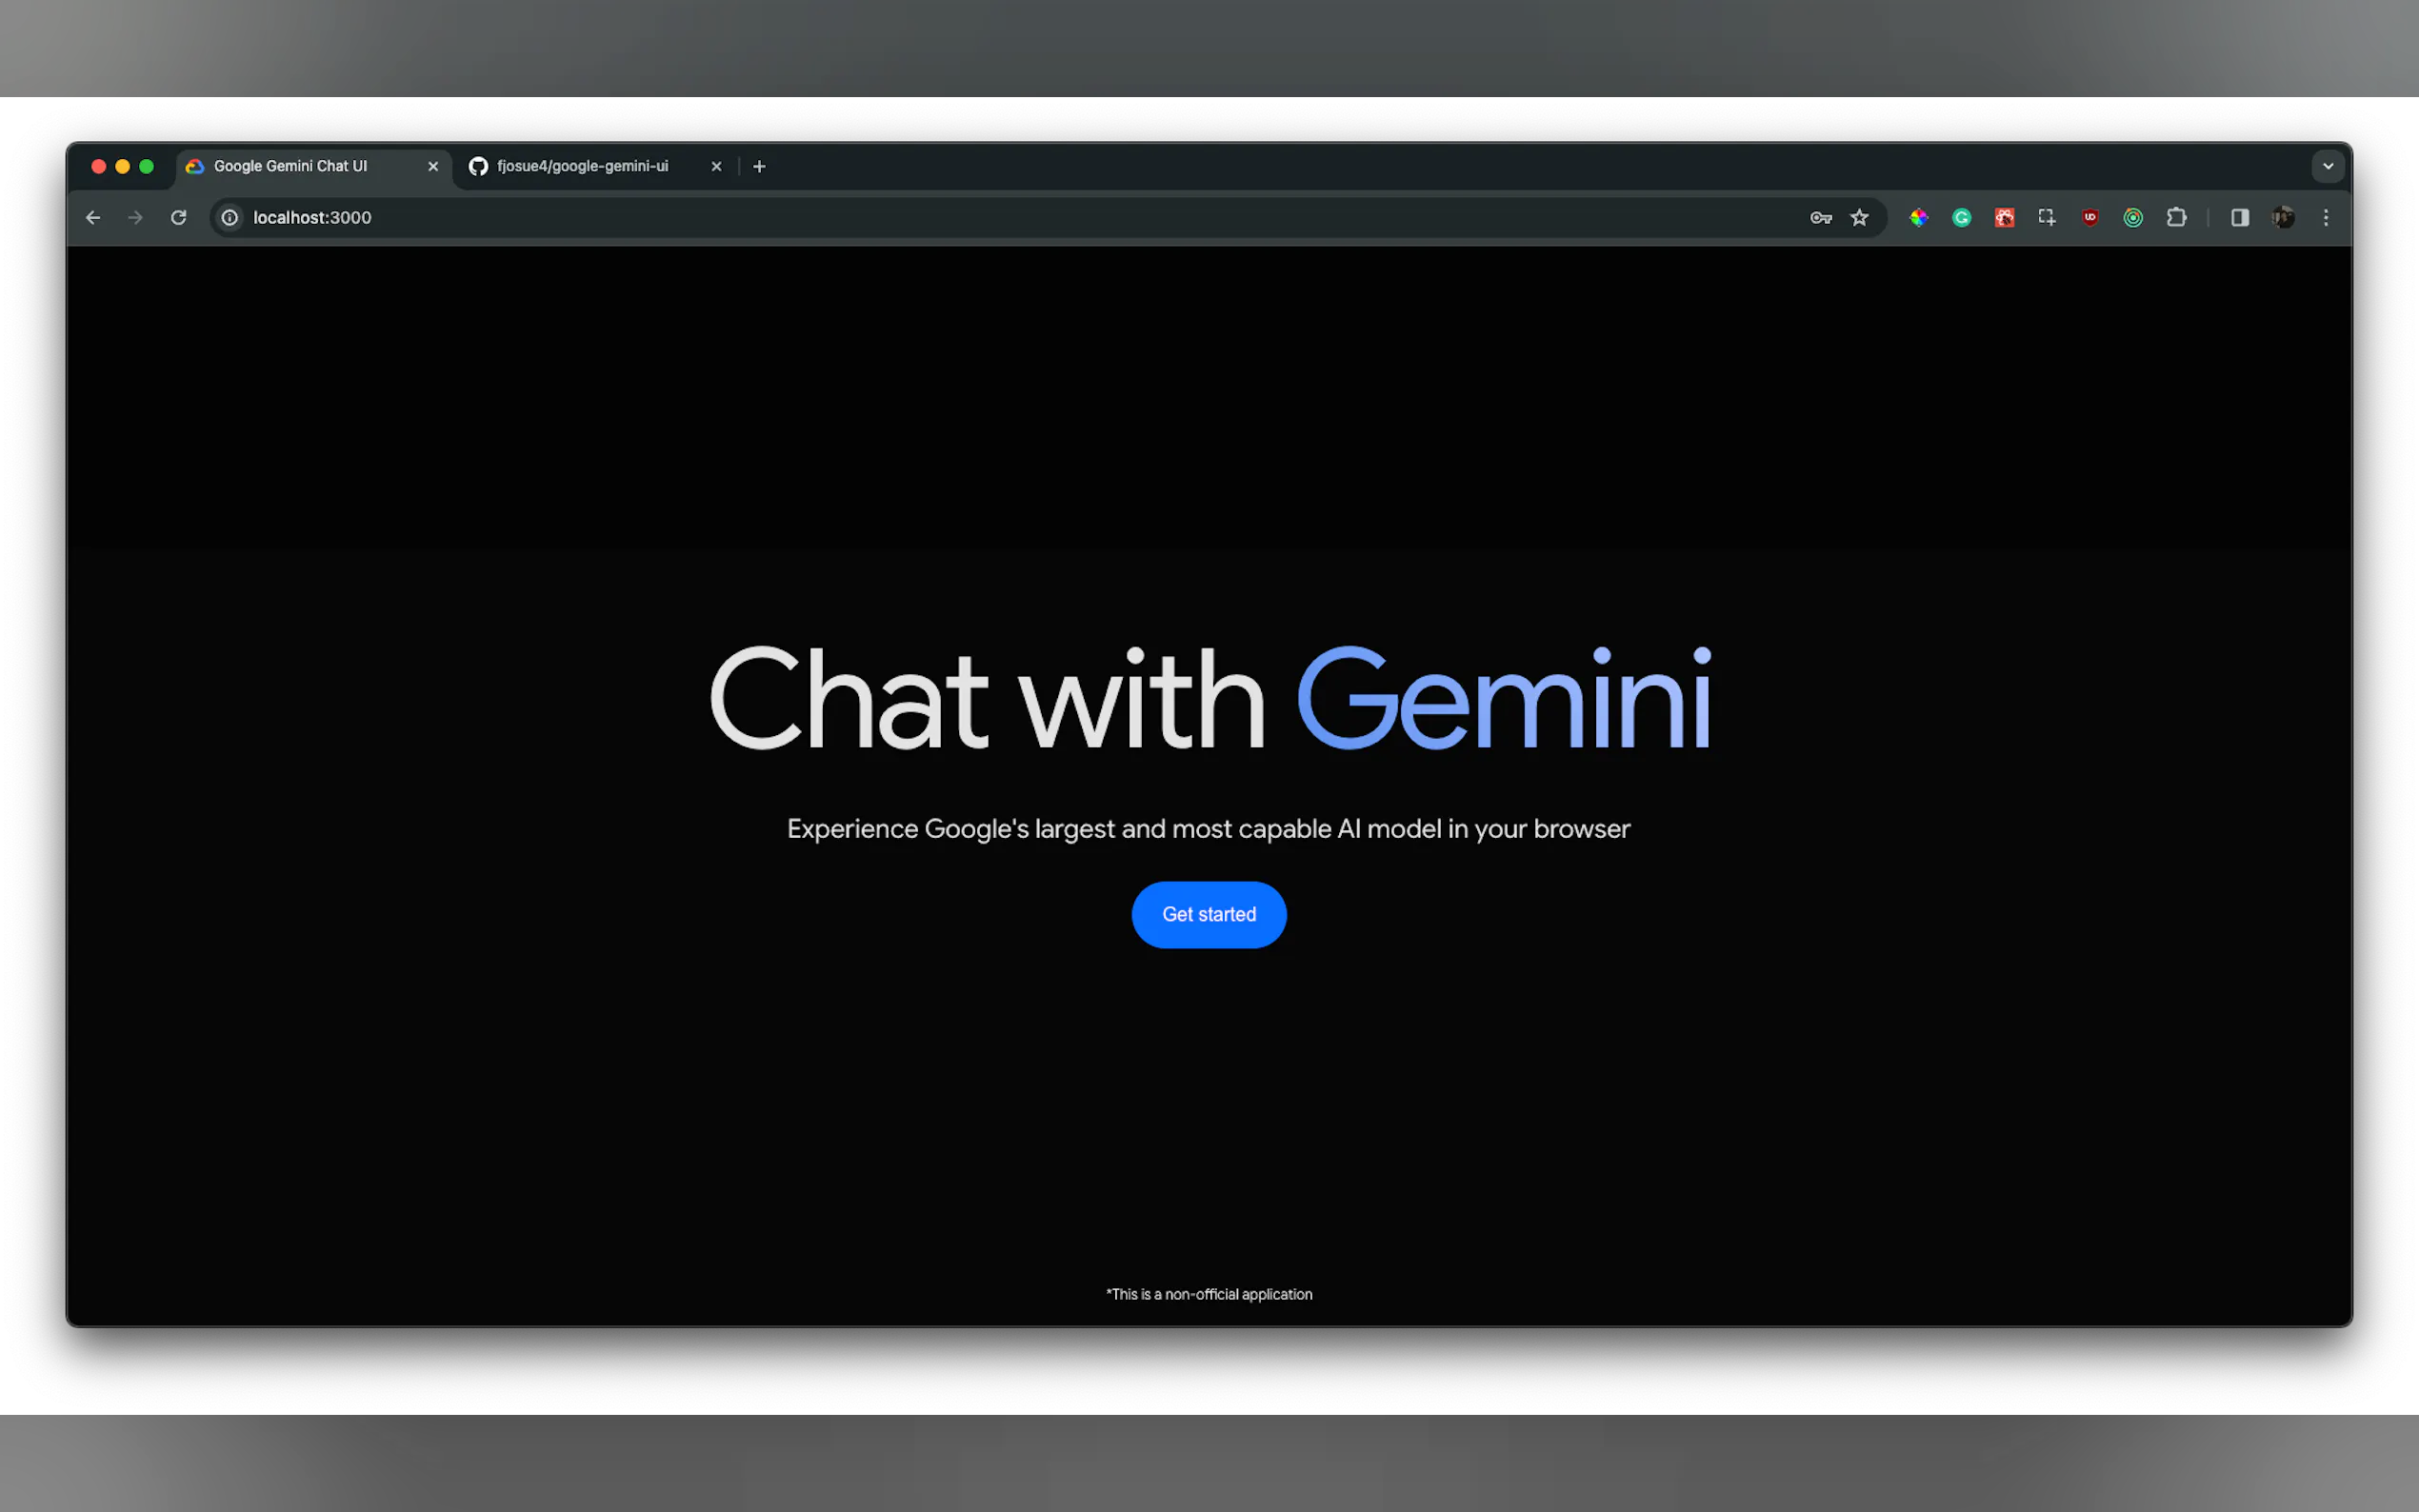Open the uBlock Origin extension
The image size is (2419, 1512).
(2090, 217)
